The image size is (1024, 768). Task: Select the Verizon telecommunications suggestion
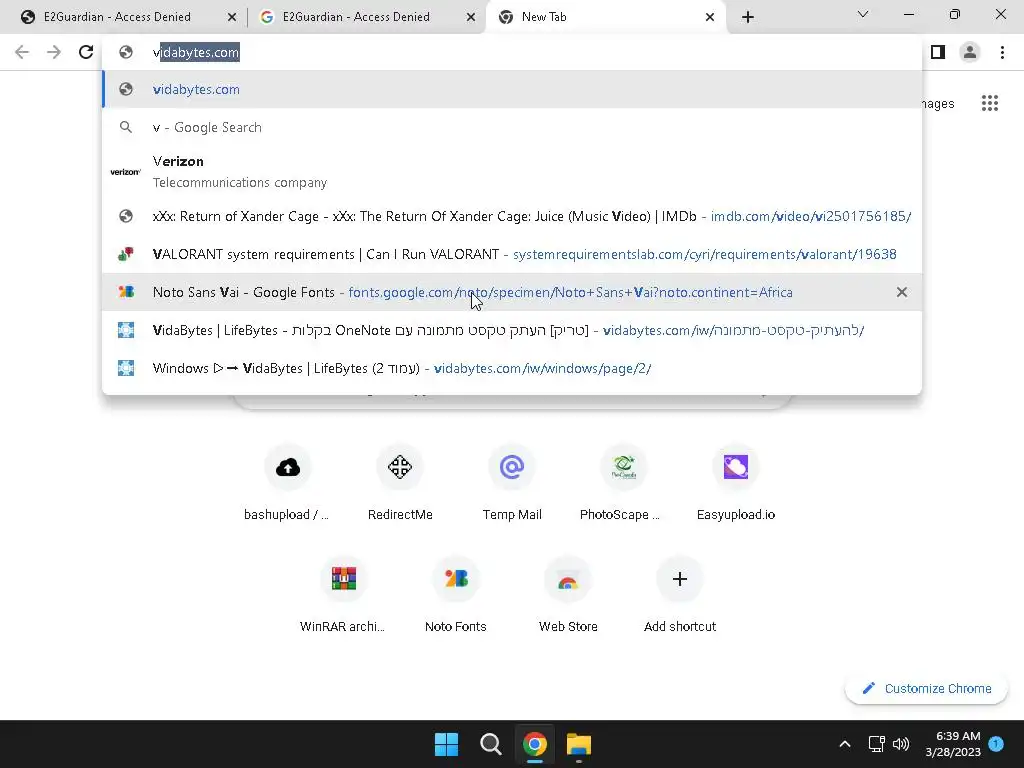[512, 172]
